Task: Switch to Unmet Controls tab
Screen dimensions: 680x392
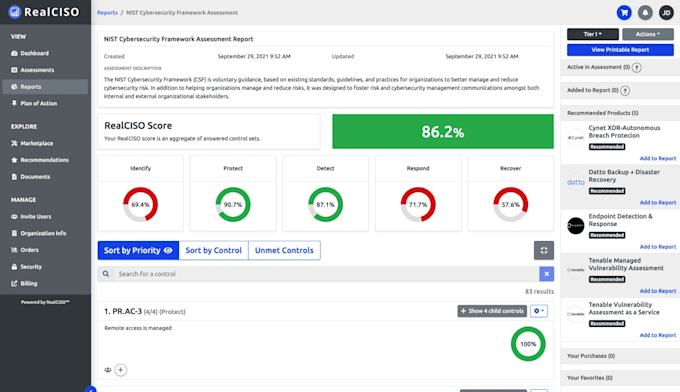Action: [x=284, y=250]
